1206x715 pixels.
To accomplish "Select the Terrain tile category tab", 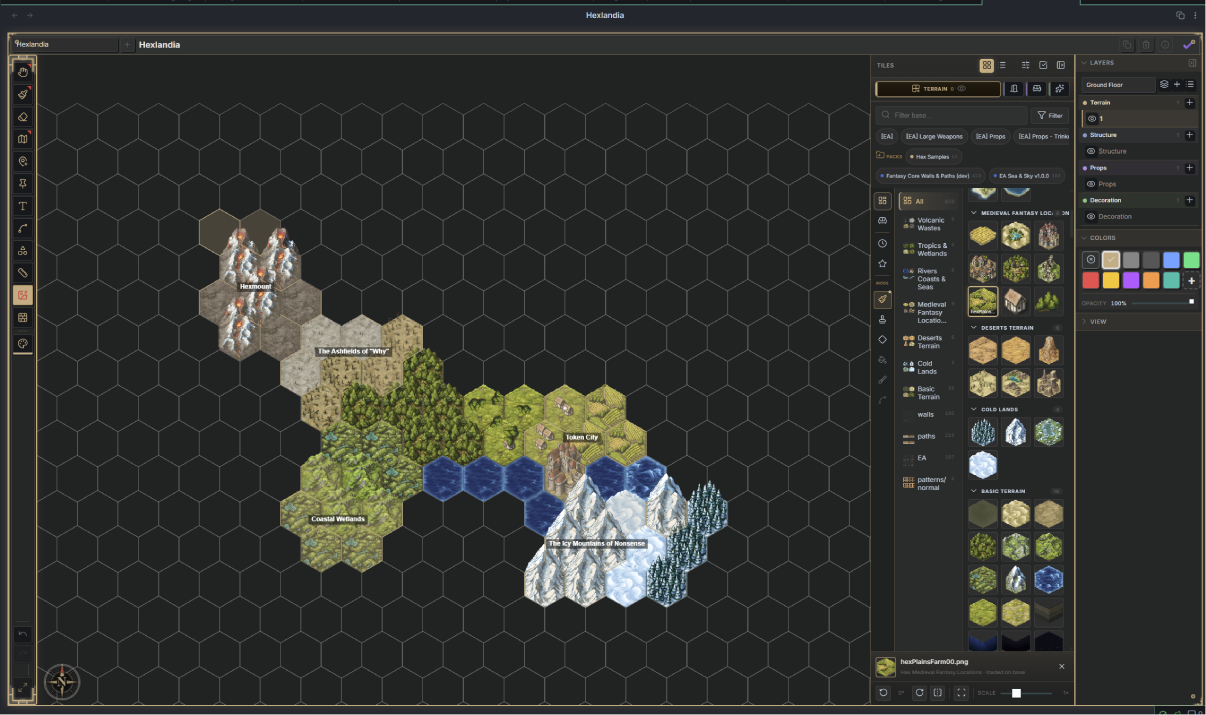I will pos(938,89).
